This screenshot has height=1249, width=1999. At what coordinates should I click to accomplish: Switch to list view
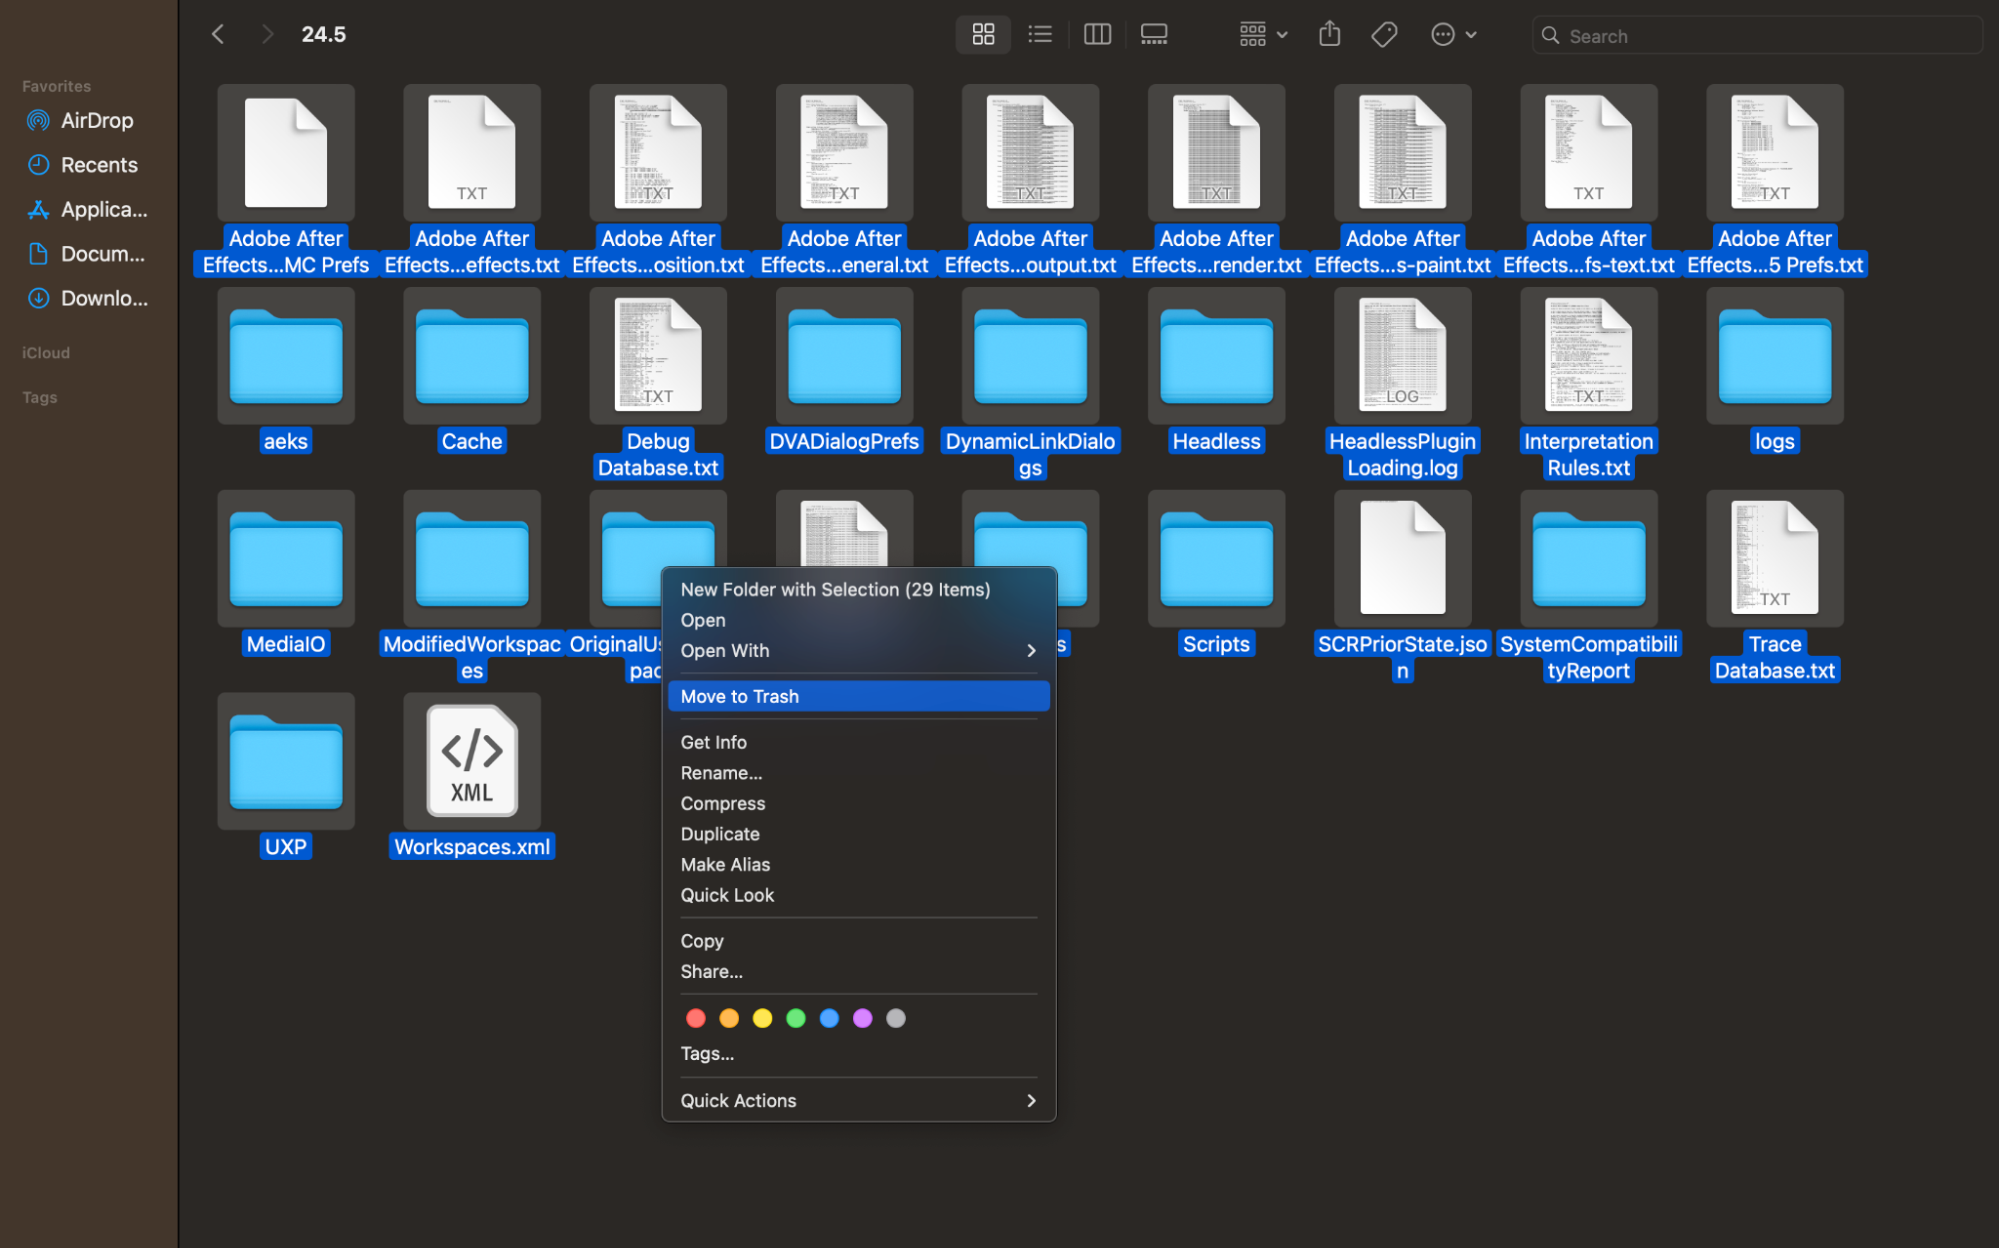click(x=1040, y=35)
